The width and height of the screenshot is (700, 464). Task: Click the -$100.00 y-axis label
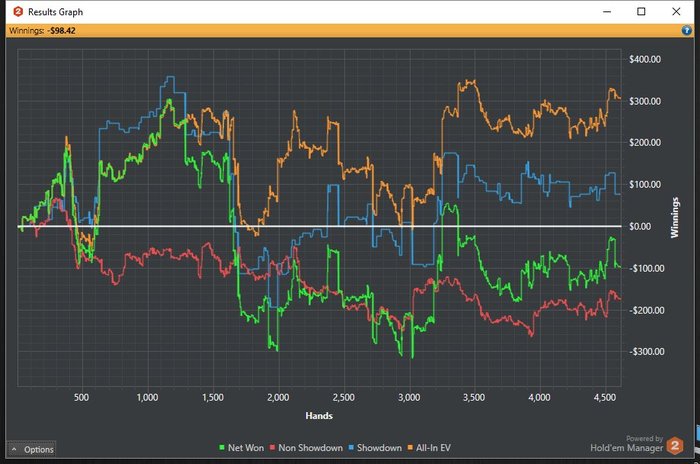pos(646,268)
